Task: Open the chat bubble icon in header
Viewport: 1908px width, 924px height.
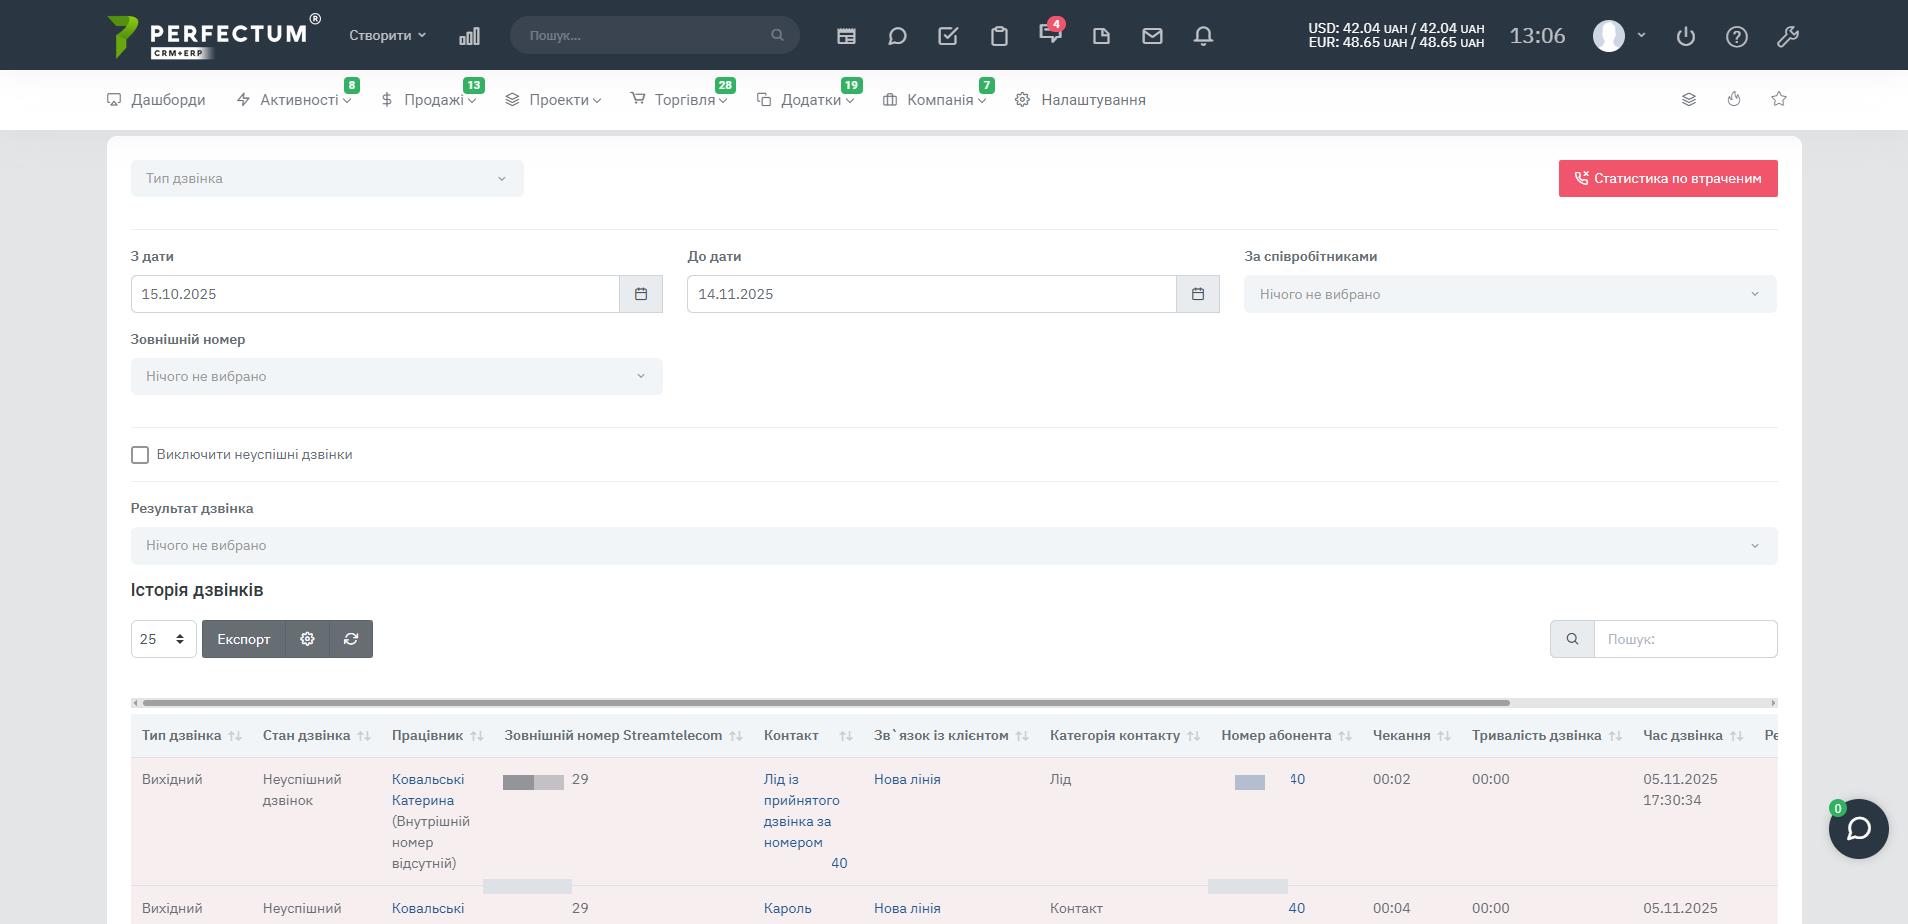Action: click(x=897, y=36)
